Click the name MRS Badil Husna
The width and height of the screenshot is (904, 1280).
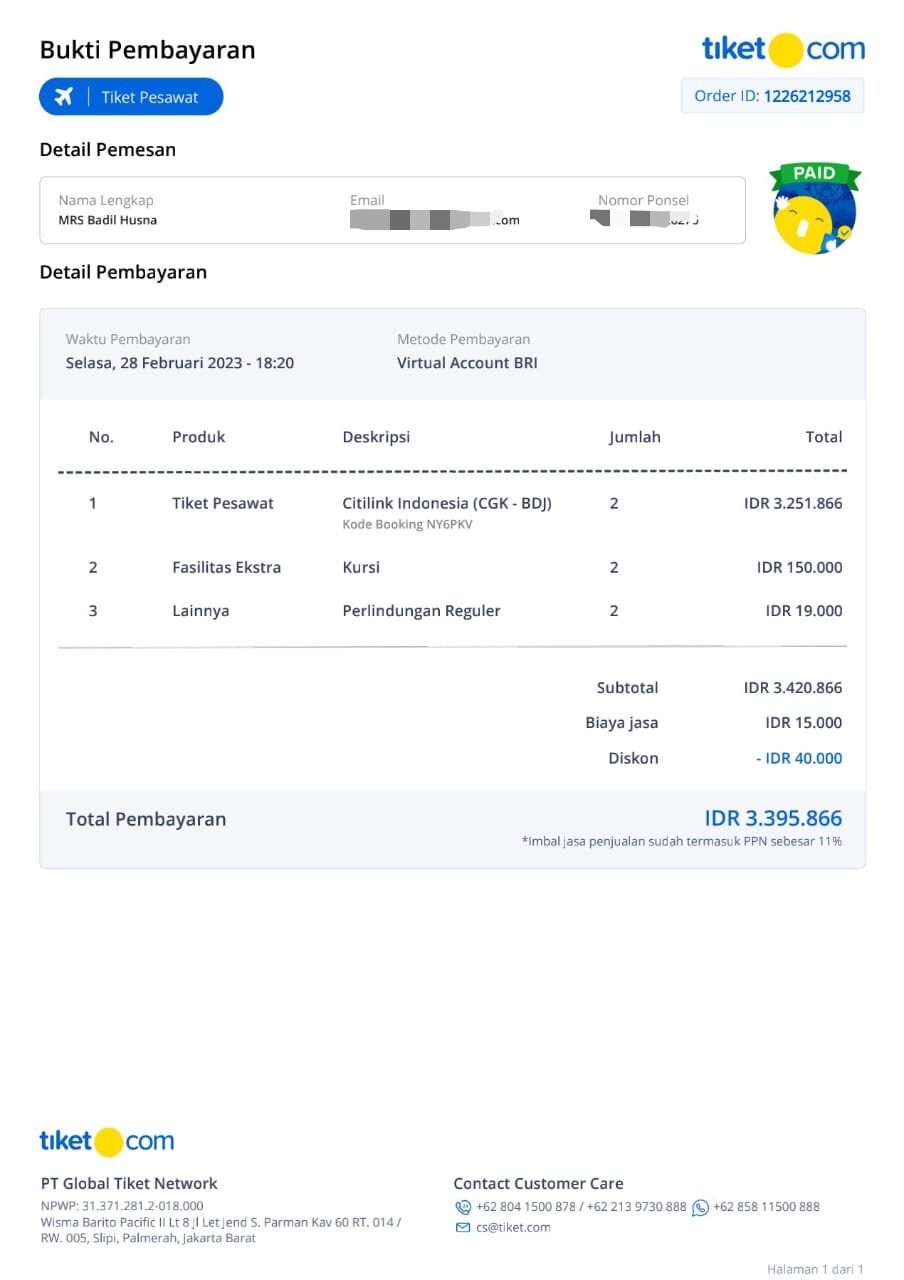(x=107, y=220)
